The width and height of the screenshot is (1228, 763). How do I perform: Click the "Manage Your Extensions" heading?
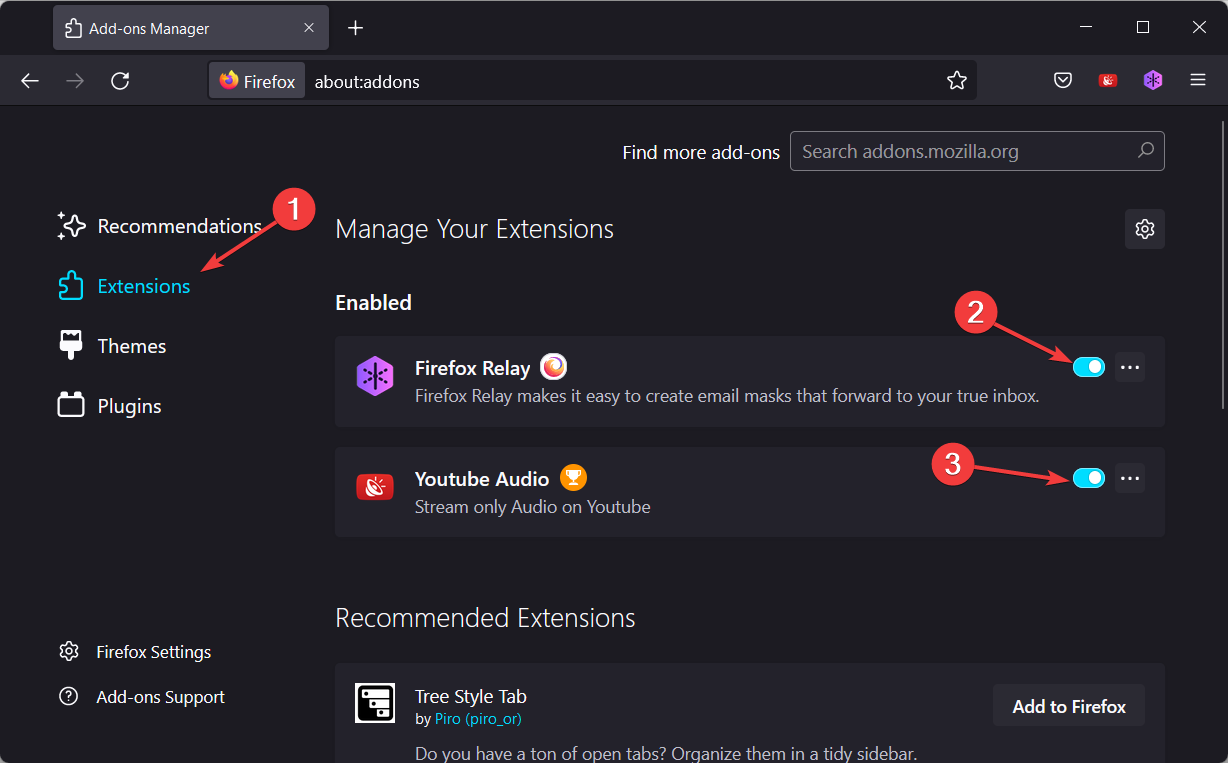475,229
